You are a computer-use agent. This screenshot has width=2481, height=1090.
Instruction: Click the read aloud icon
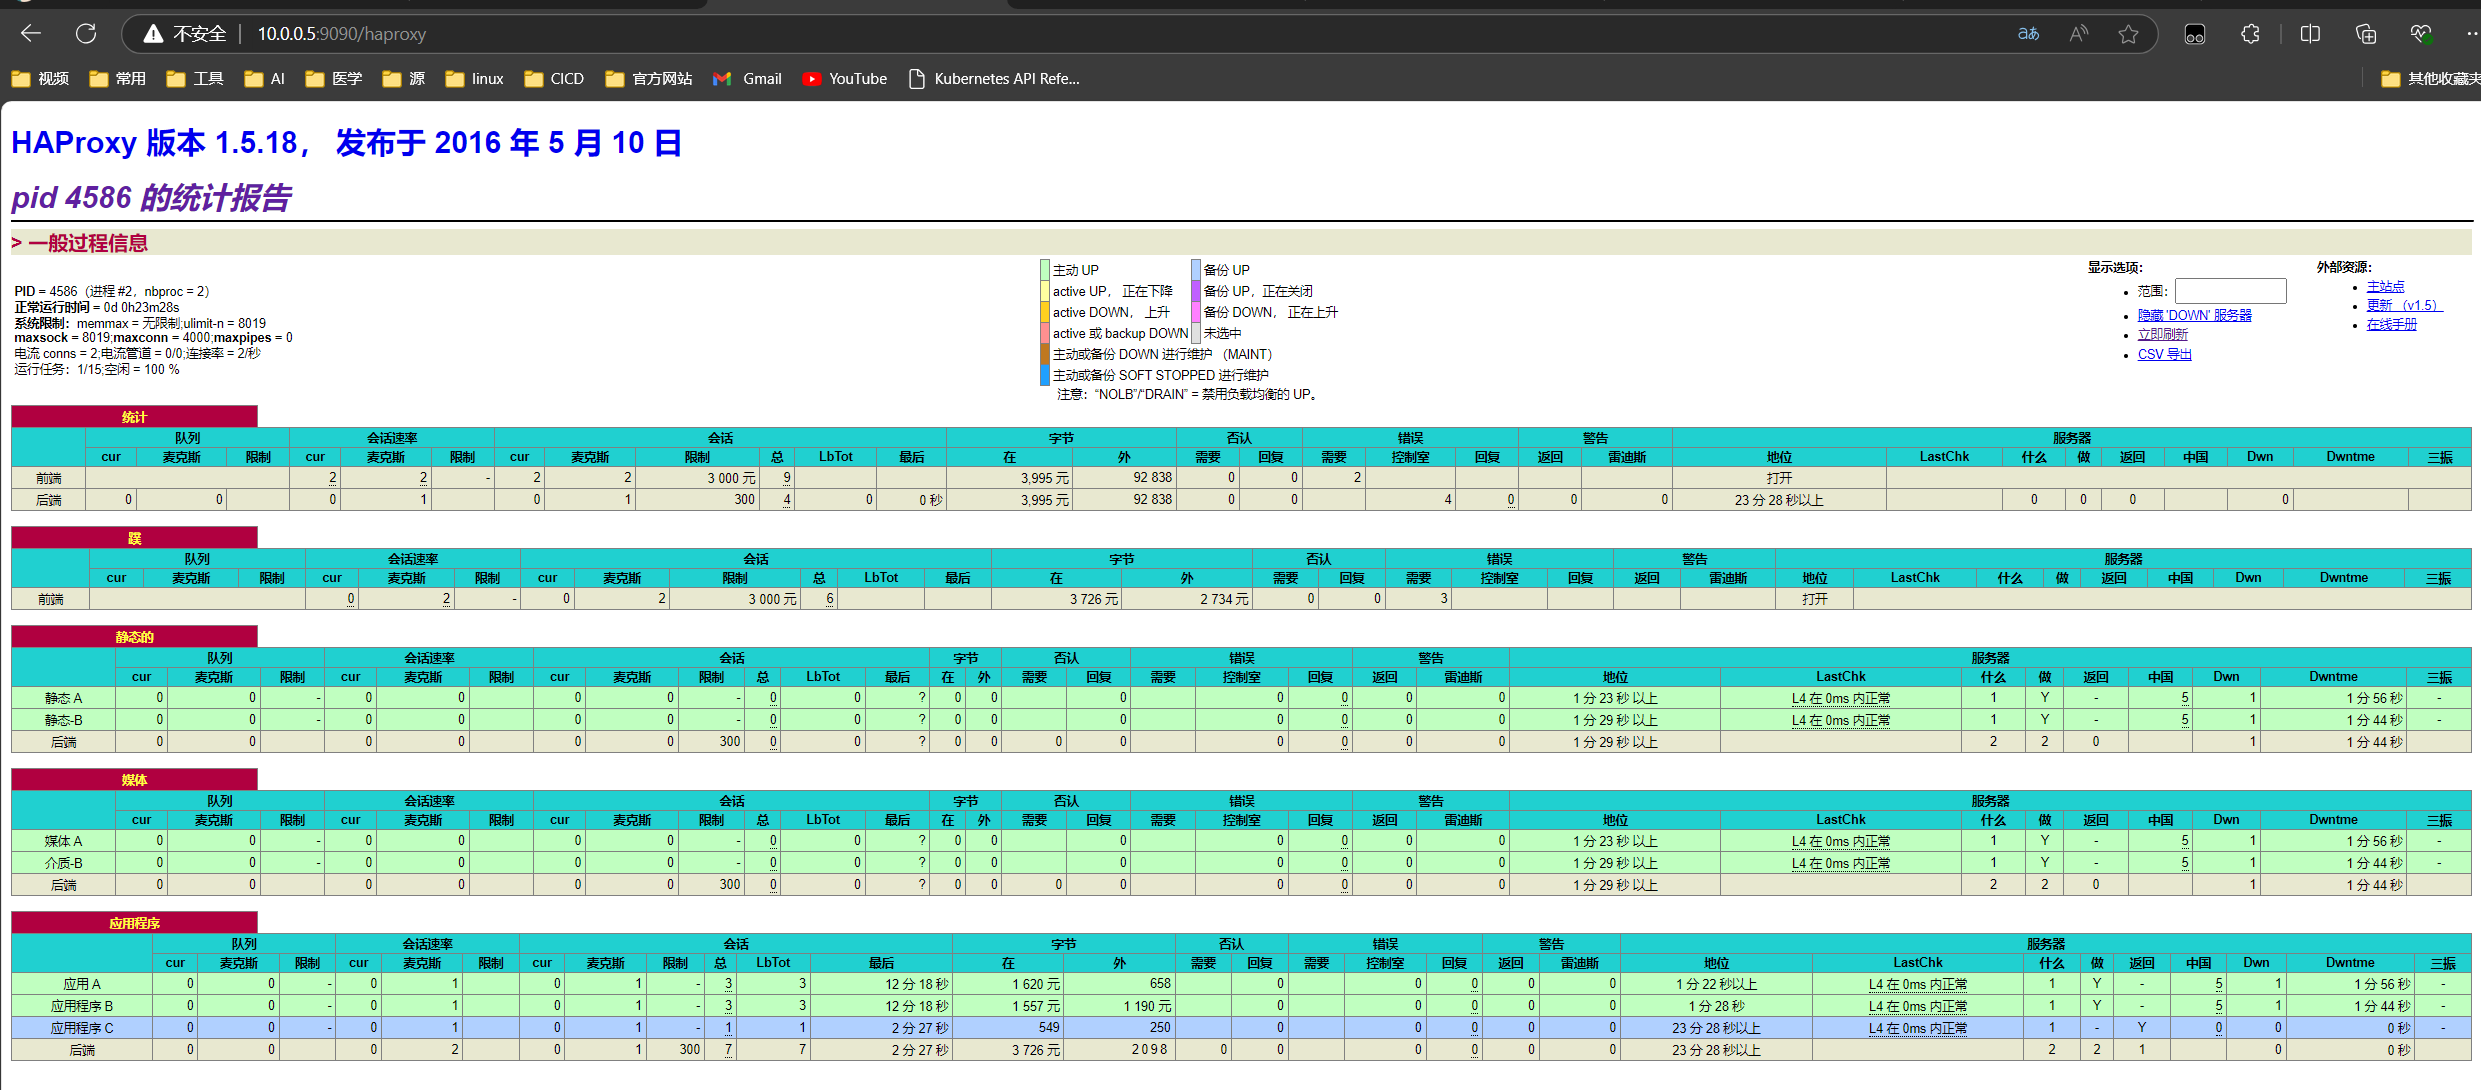pos(2079,34)
